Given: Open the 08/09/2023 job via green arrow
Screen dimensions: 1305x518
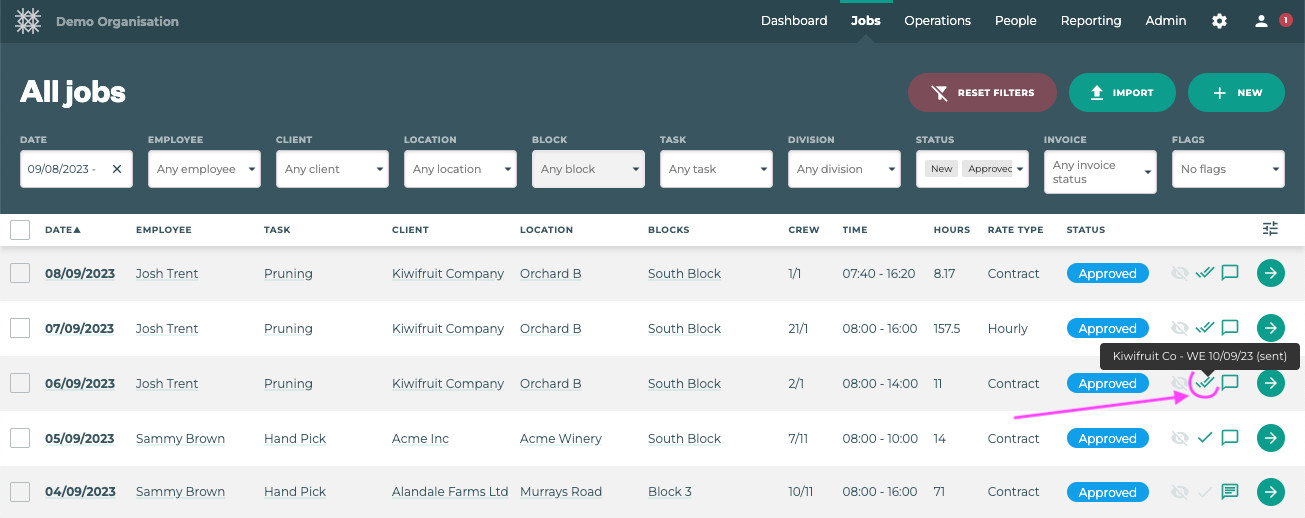Looking at the screenshot, I should point(1270,273).
